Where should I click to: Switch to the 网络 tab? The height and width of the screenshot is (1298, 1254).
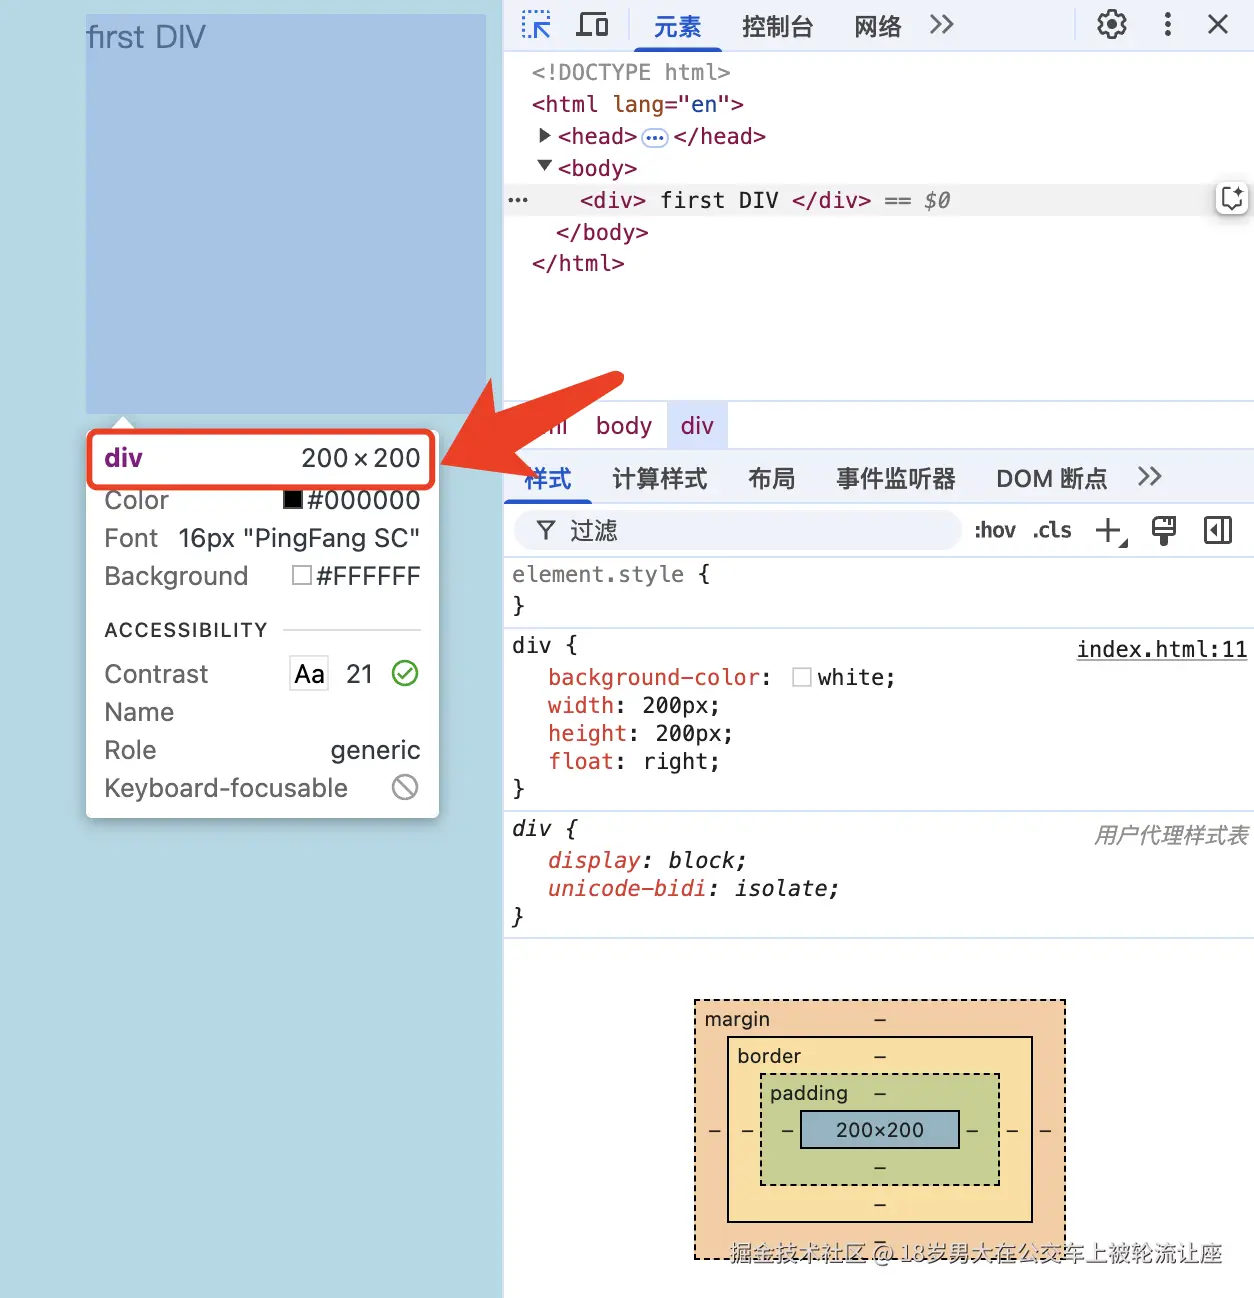(x=878, y=27)
